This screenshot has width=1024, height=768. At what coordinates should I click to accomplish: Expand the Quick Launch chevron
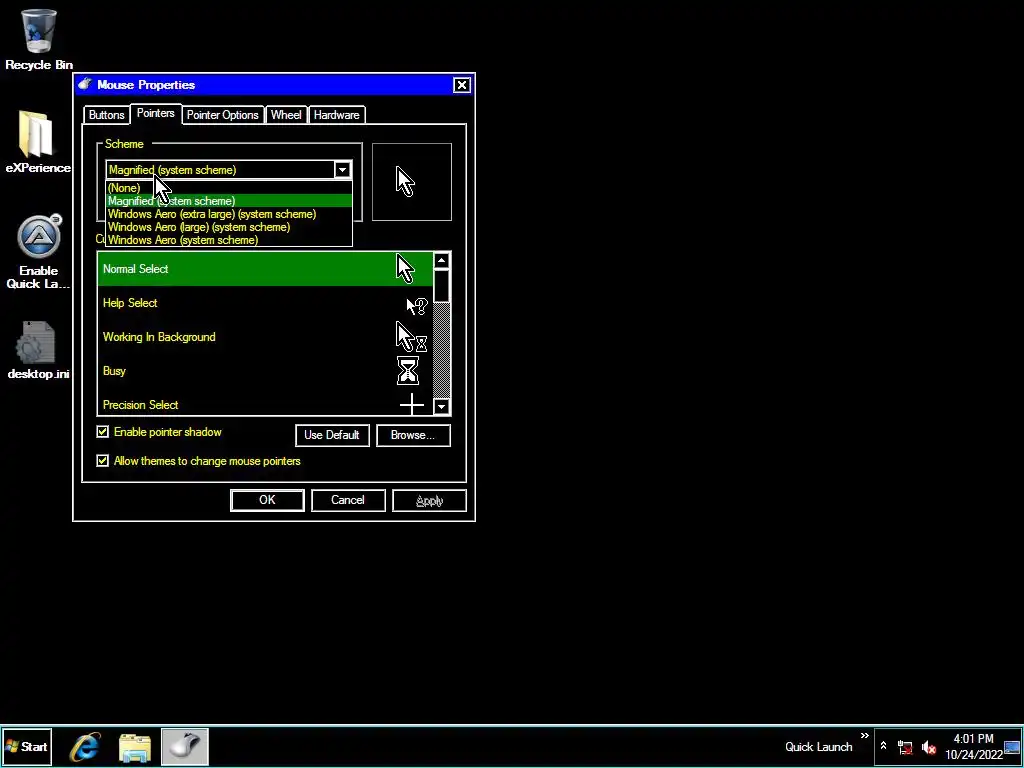[x=865, y=736]
